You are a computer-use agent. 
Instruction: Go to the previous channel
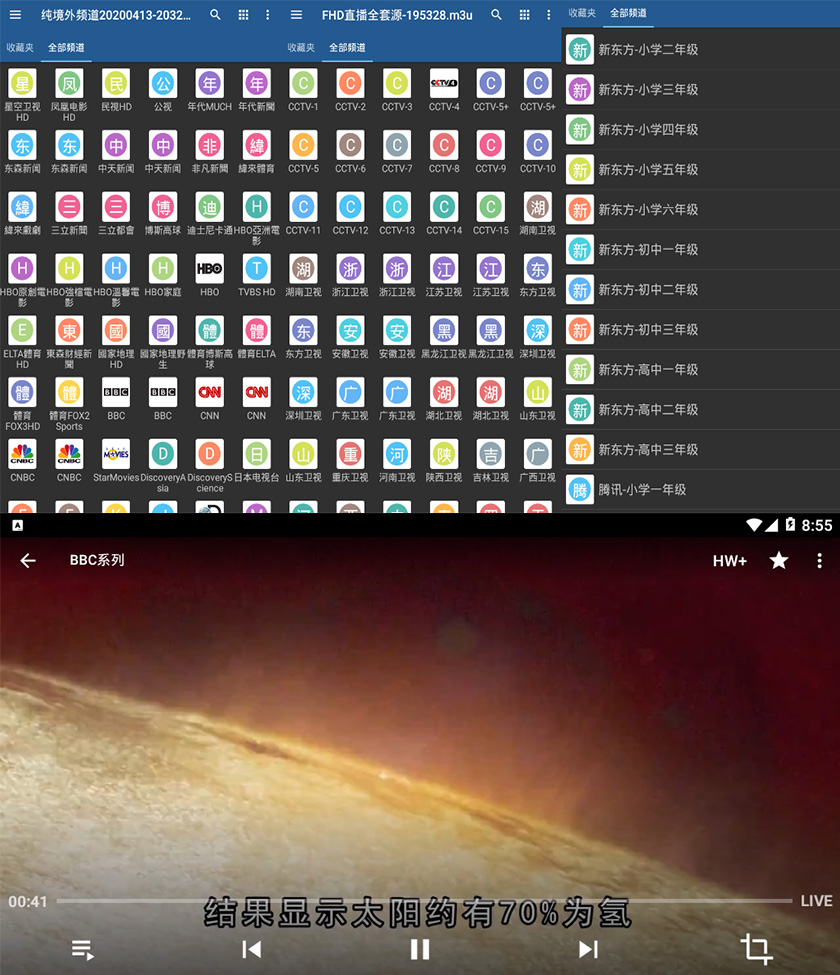pos(252,949)
